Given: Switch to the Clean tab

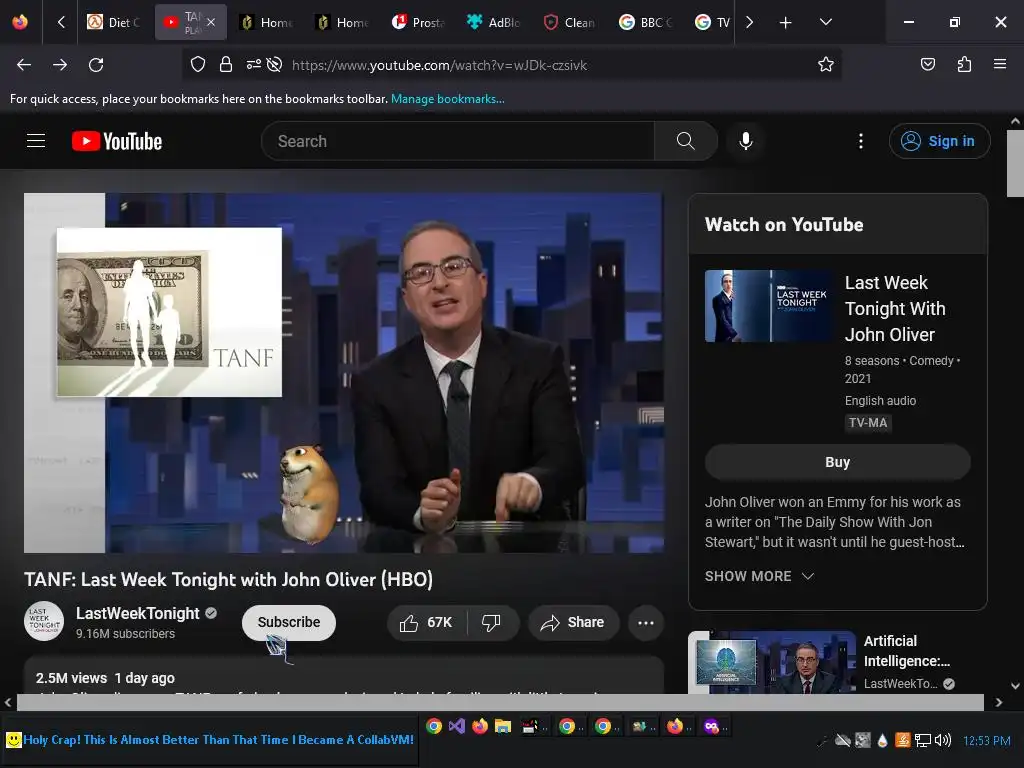Looking at the screenshot, I should [x=570, y=22].
